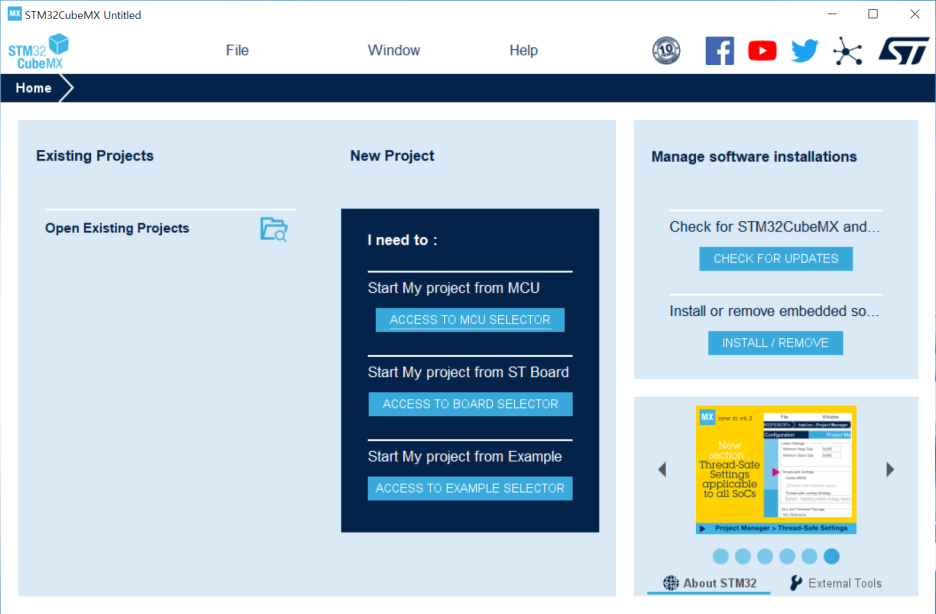
Task: Click the 'Existing Projects' heading
Action: click(95, 156)
